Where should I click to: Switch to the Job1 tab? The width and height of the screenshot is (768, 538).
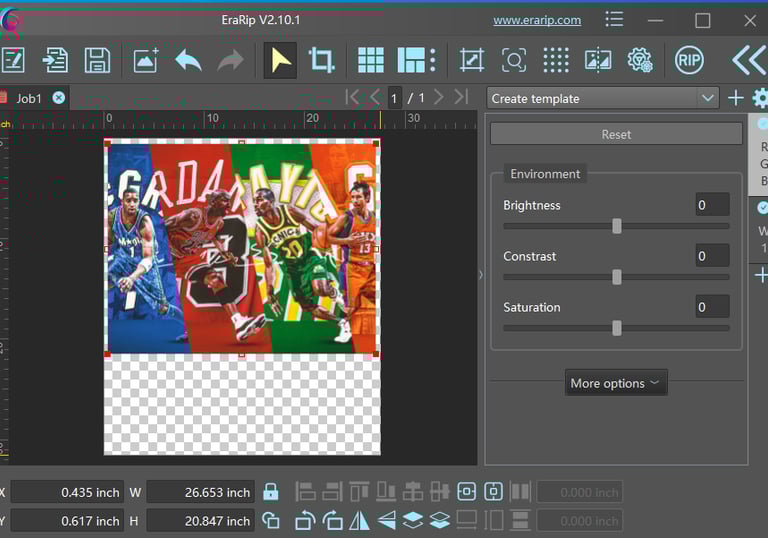29,98
